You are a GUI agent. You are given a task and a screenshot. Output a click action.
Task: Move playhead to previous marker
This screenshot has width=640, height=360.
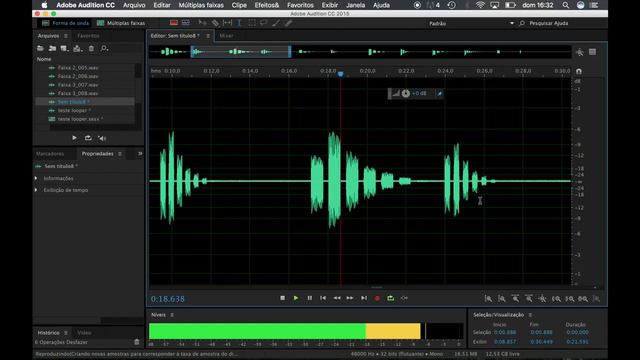323,298
